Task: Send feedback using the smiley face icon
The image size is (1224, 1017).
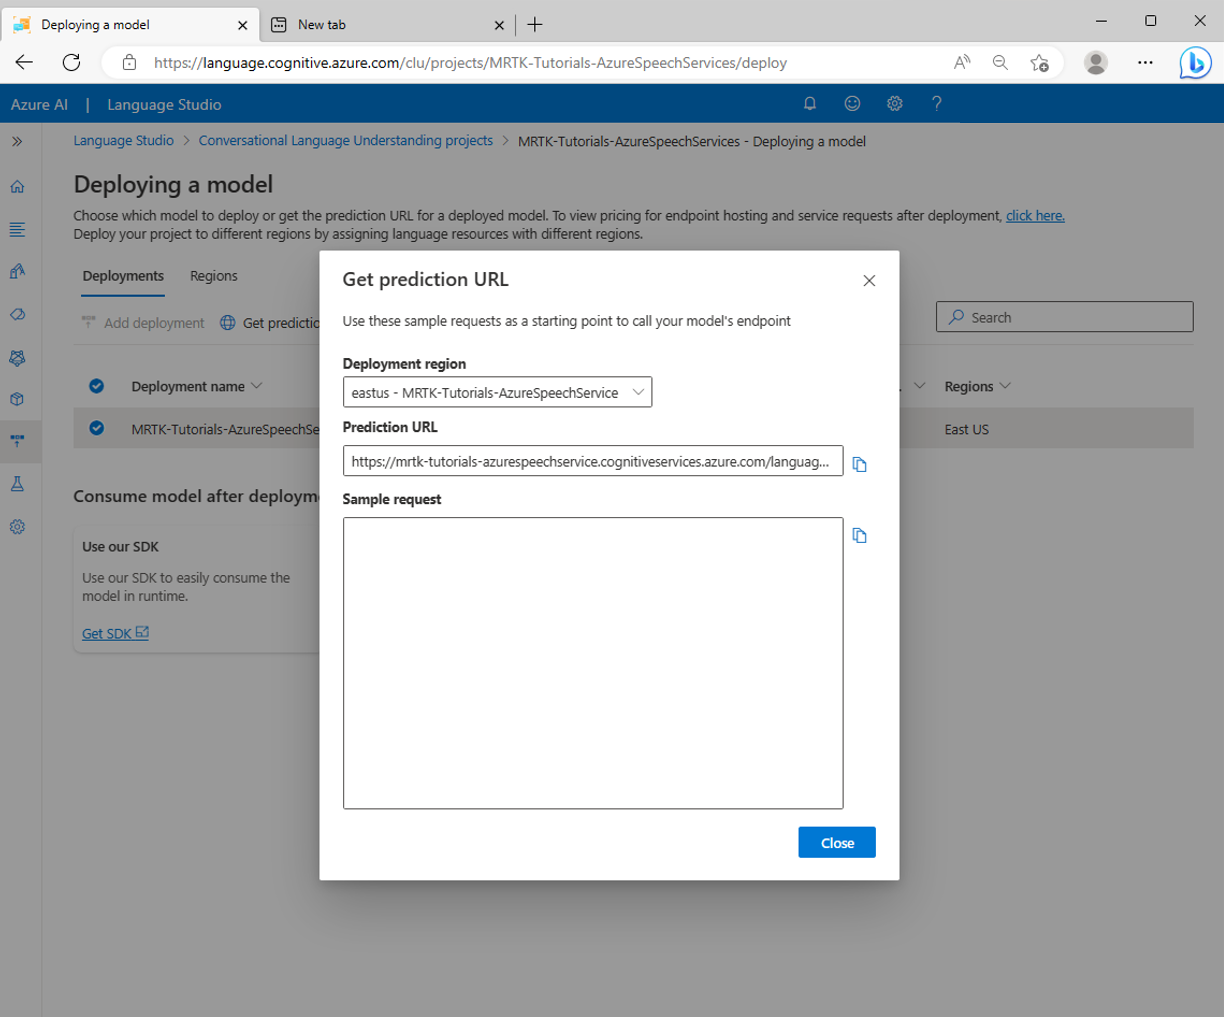Action: tap(852, 103)
